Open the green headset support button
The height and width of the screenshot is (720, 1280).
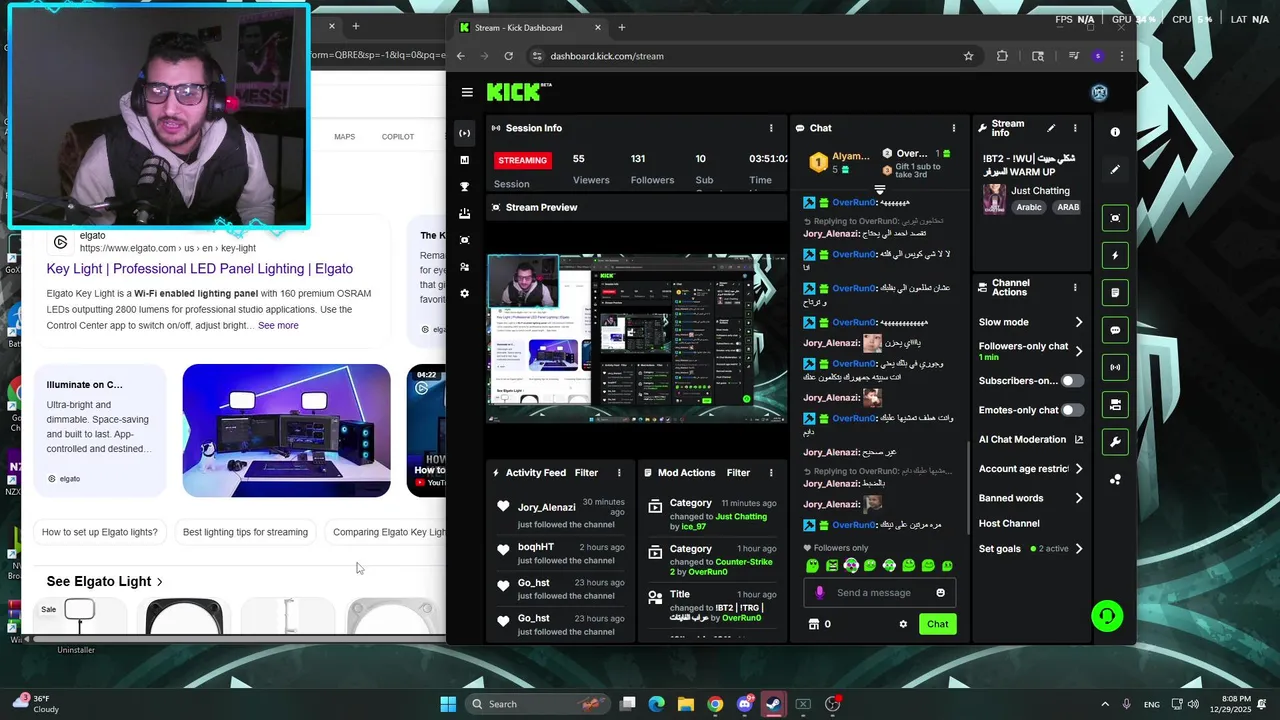pyautogui.click(x=1107, y=616)
